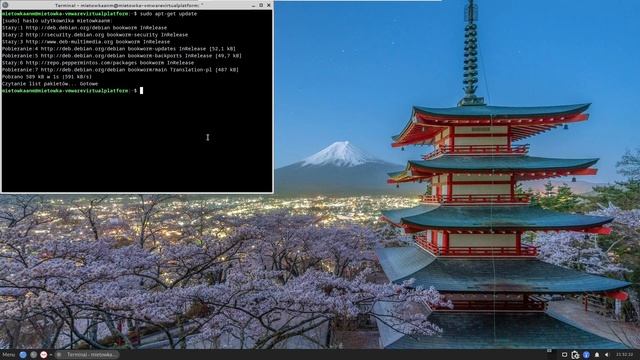Open the Terminal window menu icon in the title bar
The height and width of the screenshot is (360, 640).
coord(5,5)
